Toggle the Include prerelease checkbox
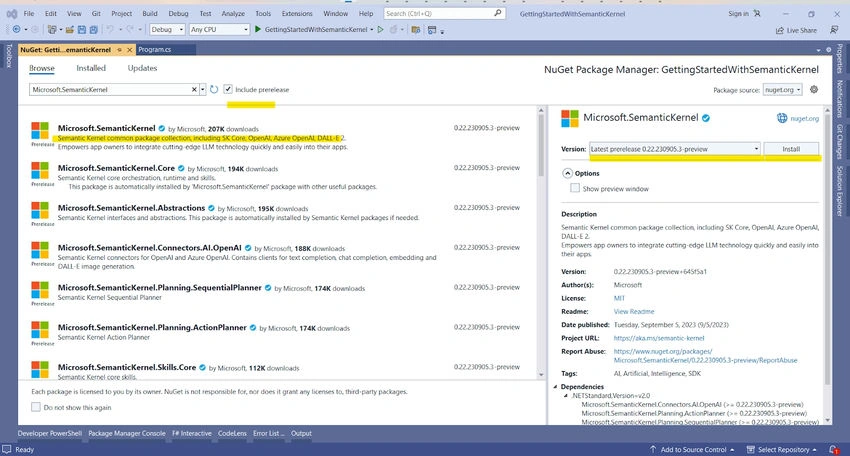This screenshot has width=850, height=456. (x=228, y=89)
